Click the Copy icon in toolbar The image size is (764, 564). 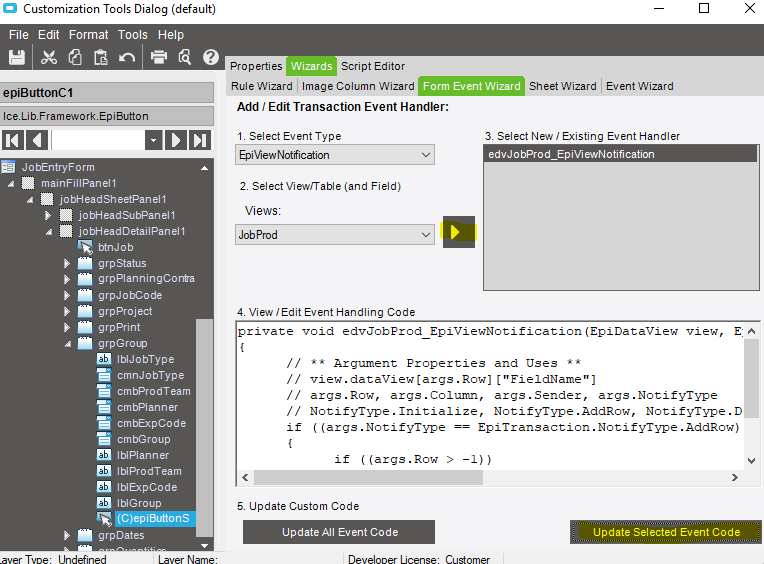click(x=75, y=57)
